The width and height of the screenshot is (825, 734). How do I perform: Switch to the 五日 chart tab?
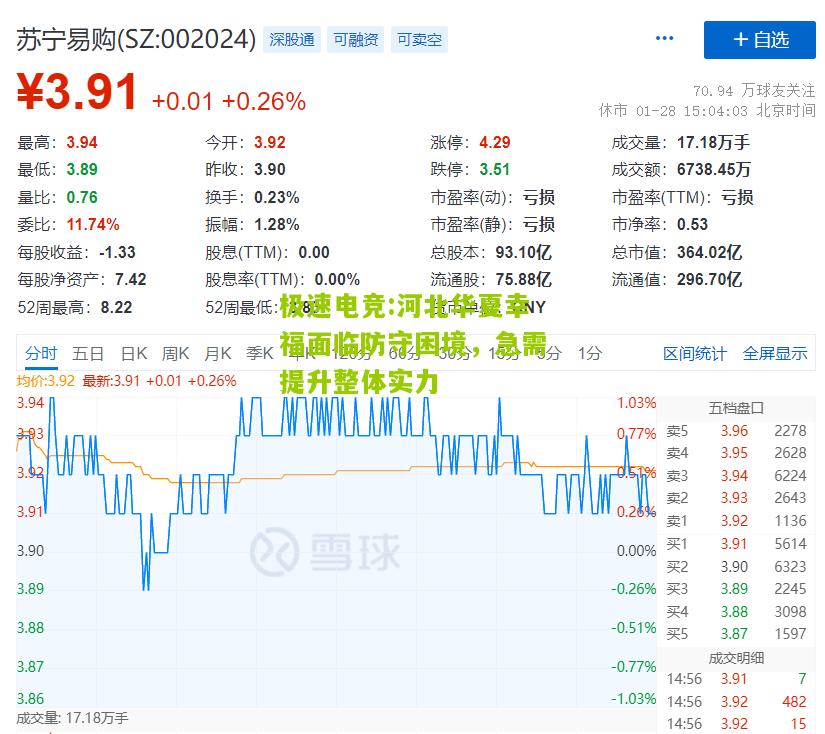(x=88, y=353)
